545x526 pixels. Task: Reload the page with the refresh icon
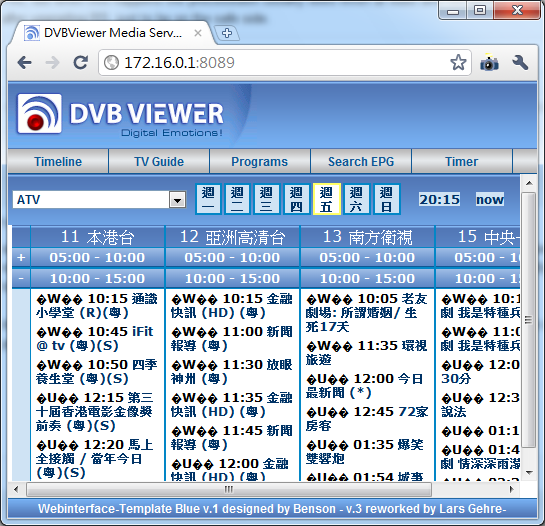pyautogui.click(x=81, y=63)
